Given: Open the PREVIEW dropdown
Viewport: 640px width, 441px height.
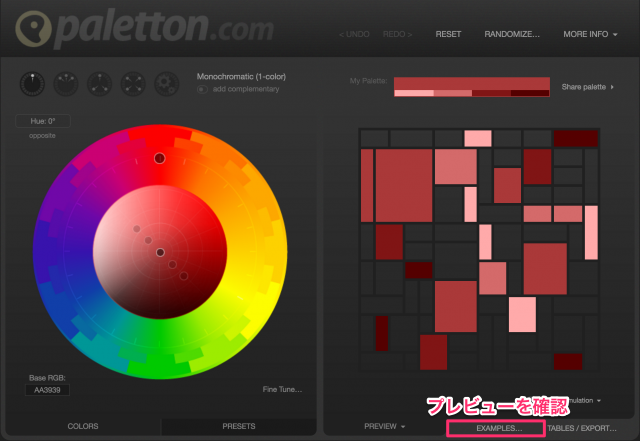Looking at the screenshot, I should click(x=384, y=426).
